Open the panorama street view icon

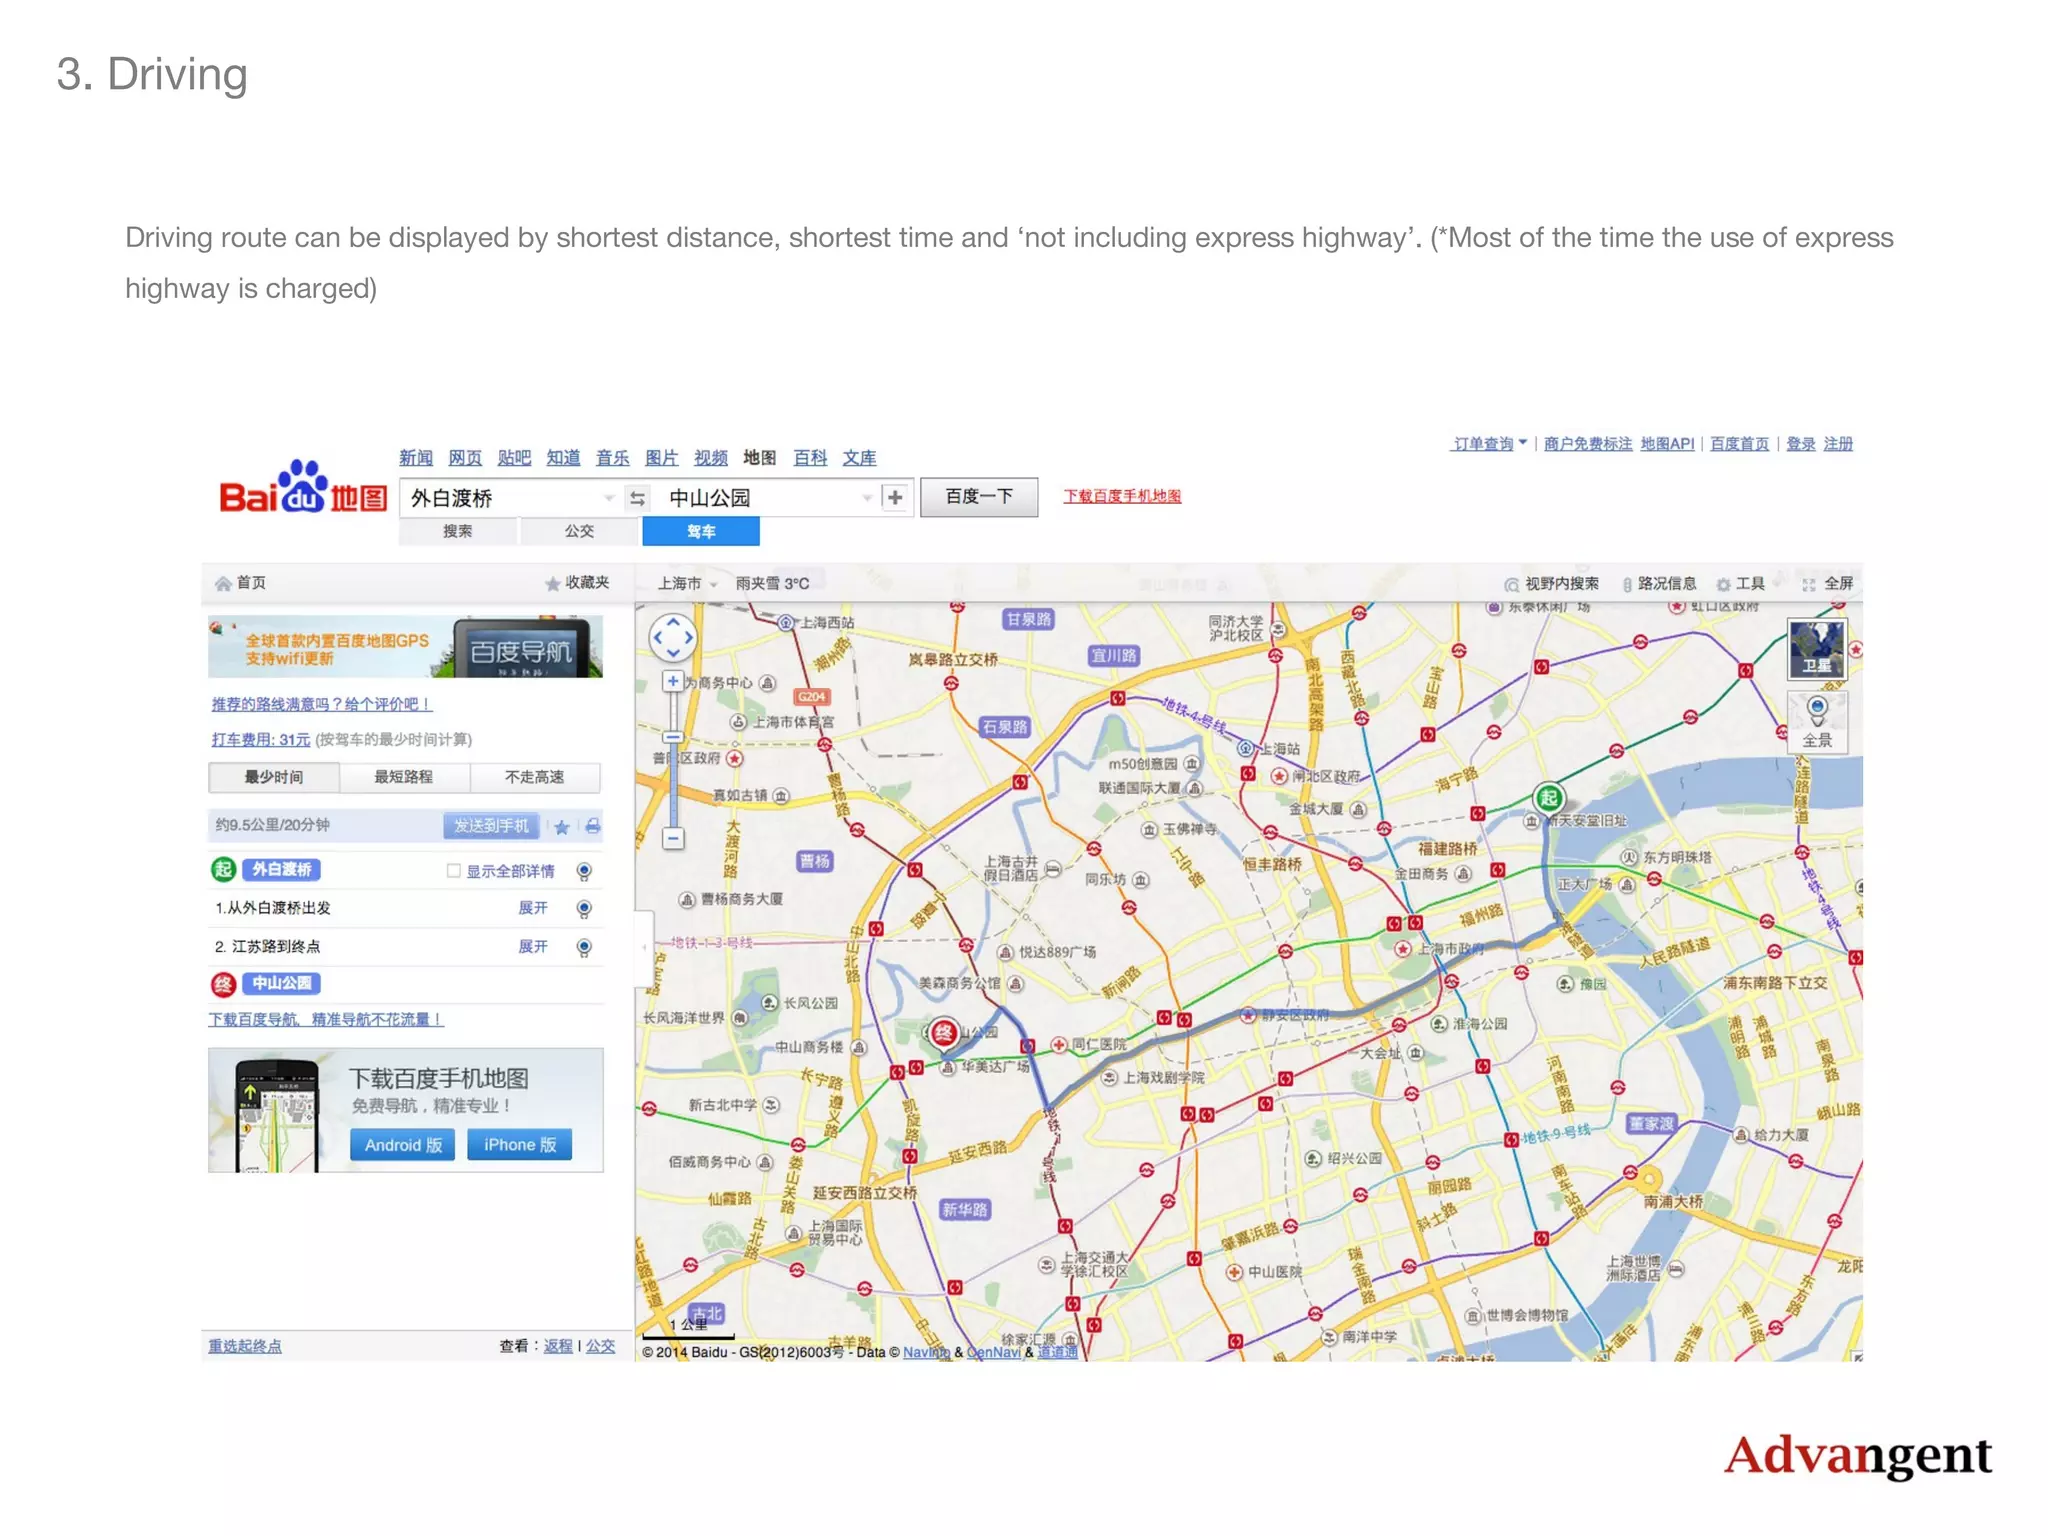click(1817, 722)
